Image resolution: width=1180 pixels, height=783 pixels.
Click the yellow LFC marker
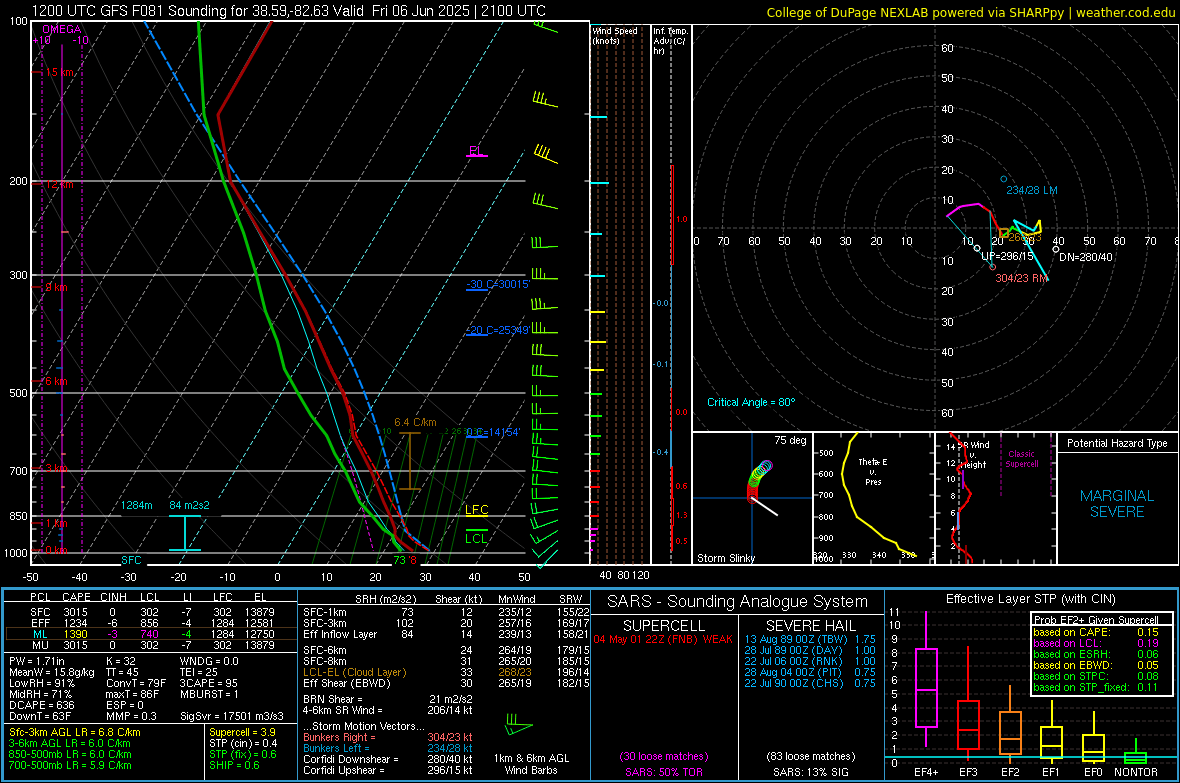click(476, 510)
